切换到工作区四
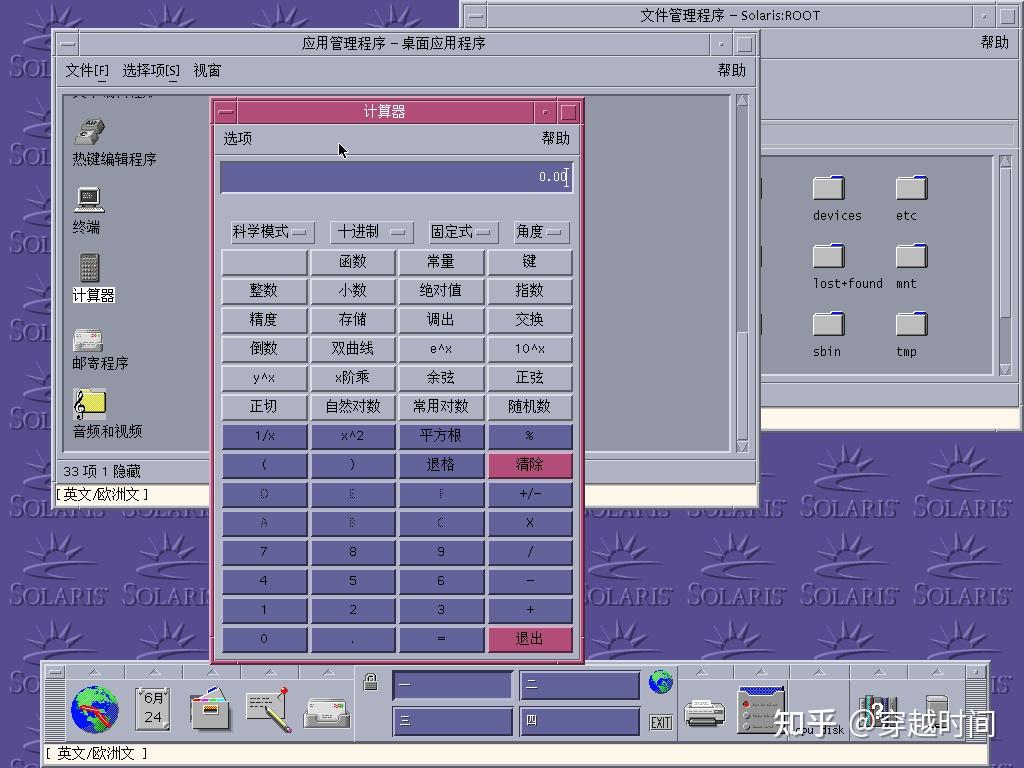Viewport: 1024px width, 768px height. pos(578,720)
